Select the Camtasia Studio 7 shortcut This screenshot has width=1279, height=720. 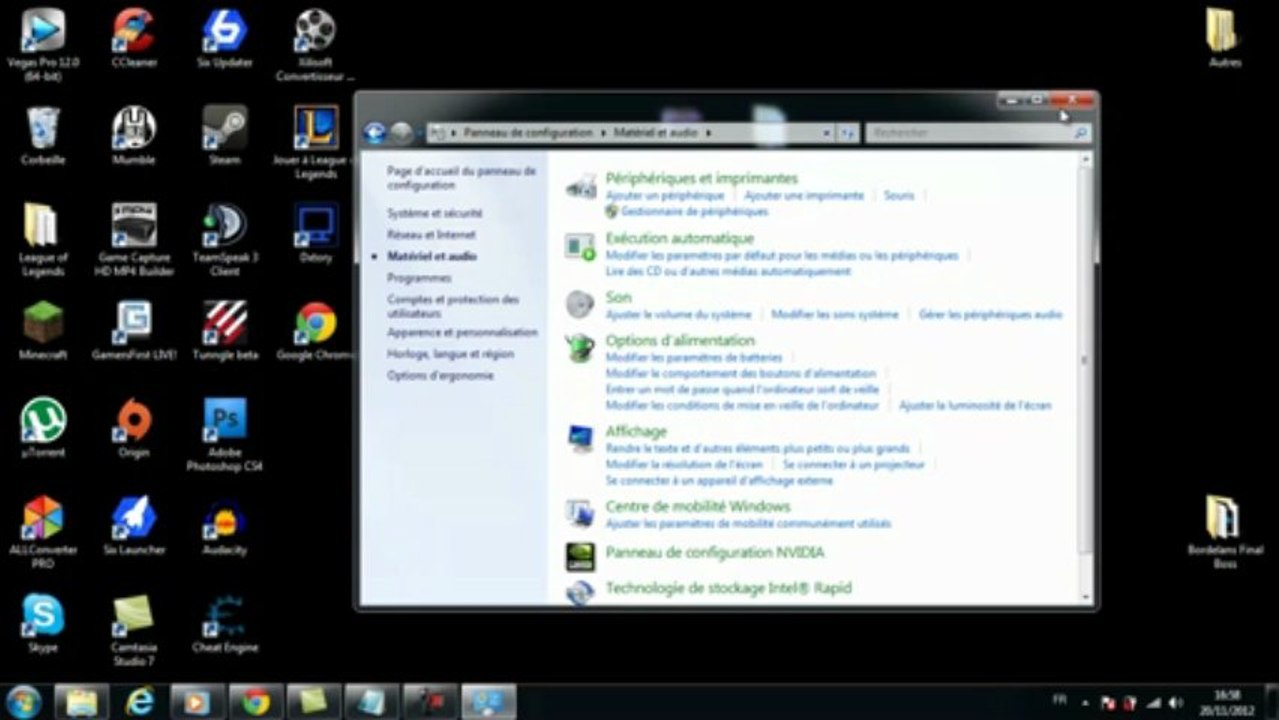coord(133,631)
